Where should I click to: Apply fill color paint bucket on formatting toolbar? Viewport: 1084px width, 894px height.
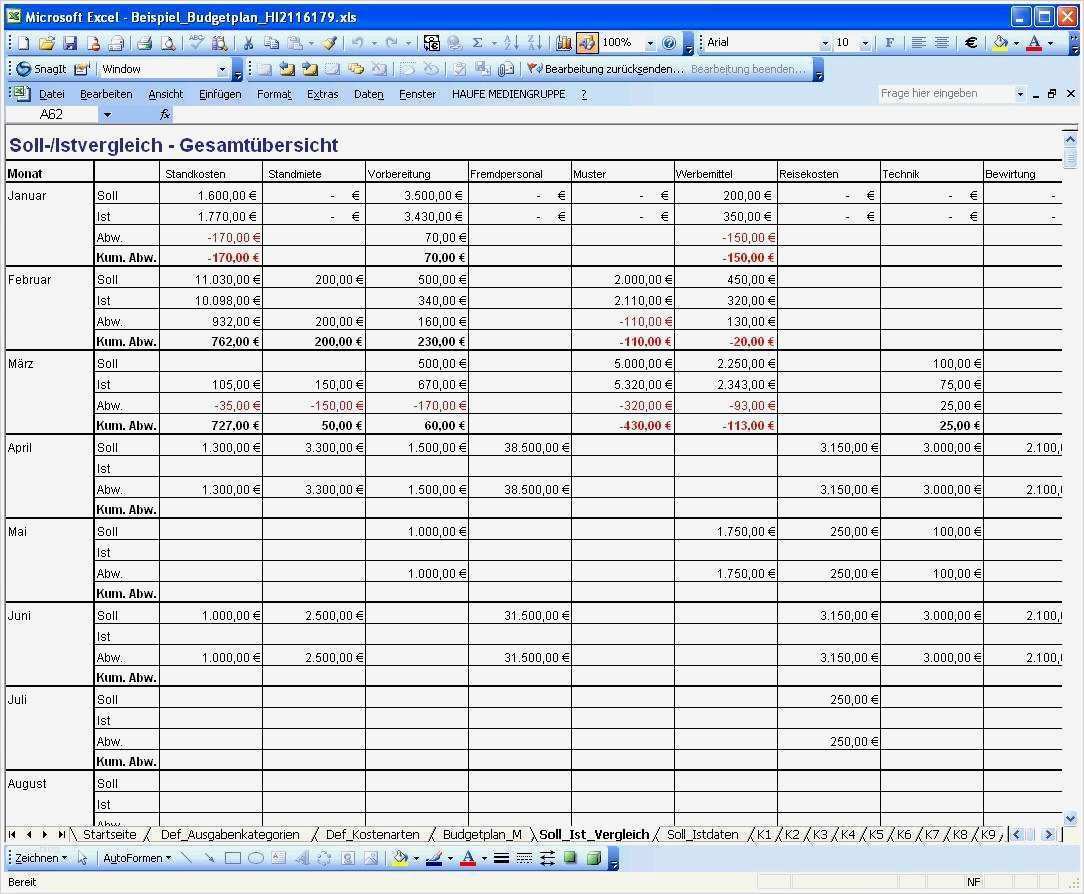(x=1000, y=43)
